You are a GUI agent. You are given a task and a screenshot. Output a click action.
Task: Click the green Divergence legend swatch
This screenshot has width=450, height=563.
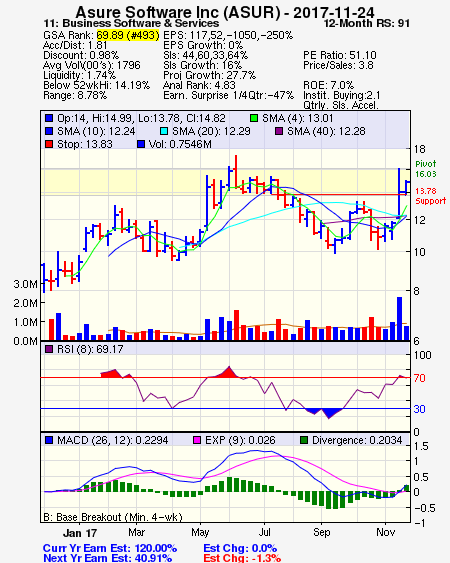click(304, 440)
